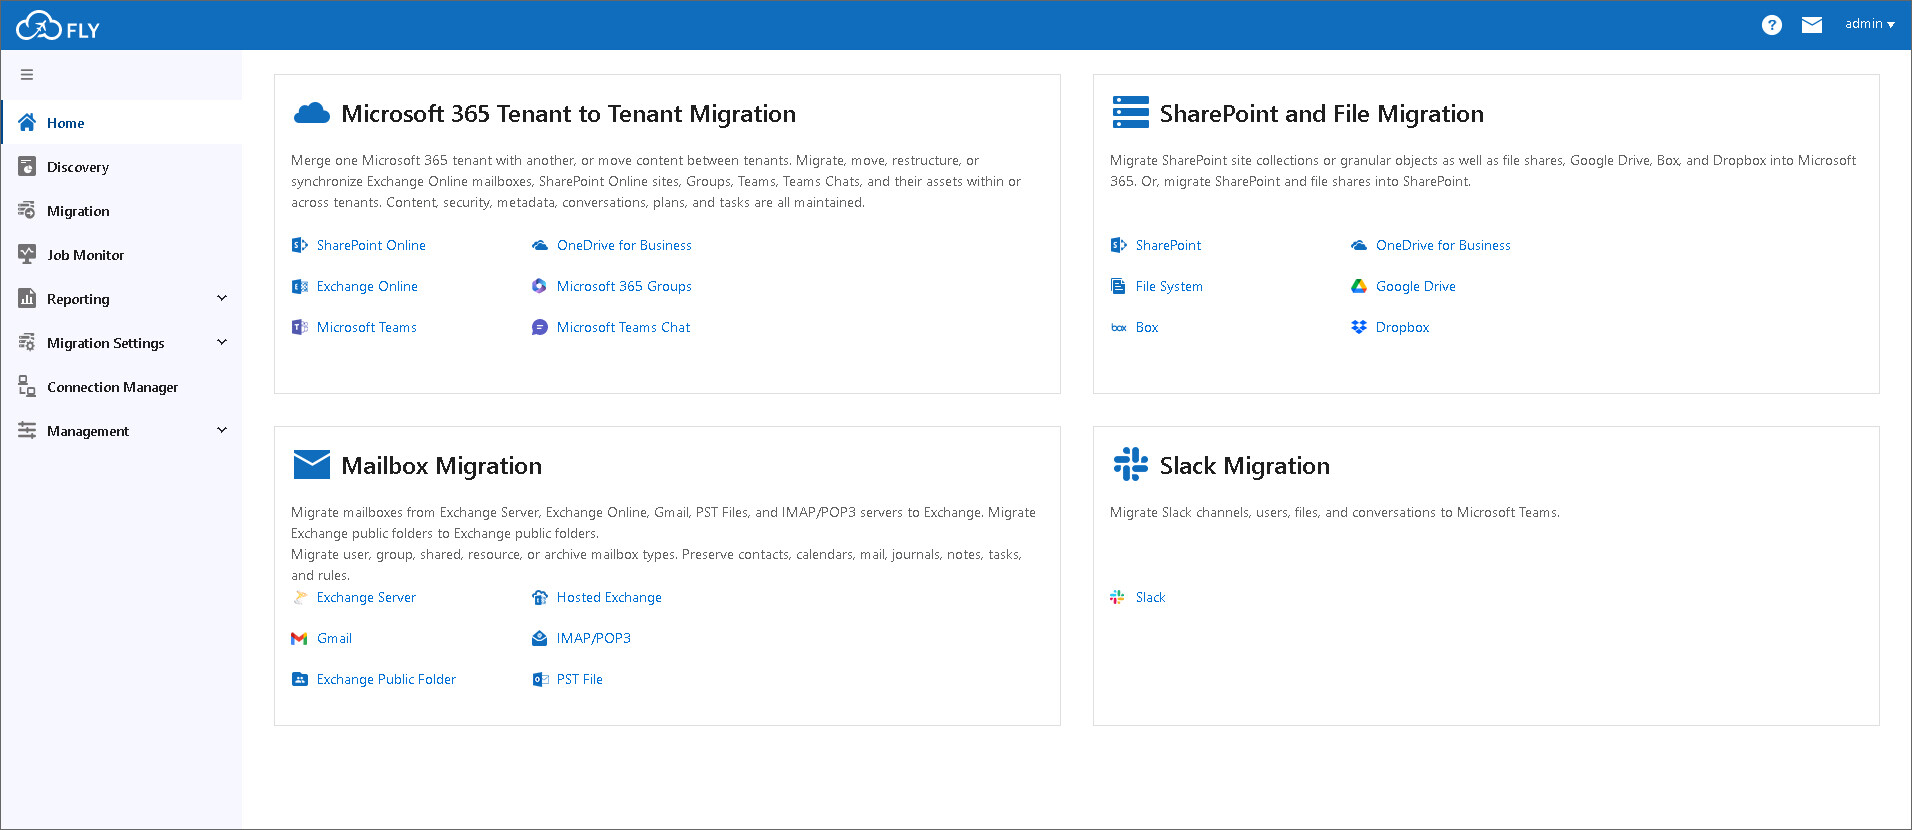
Task: Expand the Management chevron
Action: pos(222,430)
